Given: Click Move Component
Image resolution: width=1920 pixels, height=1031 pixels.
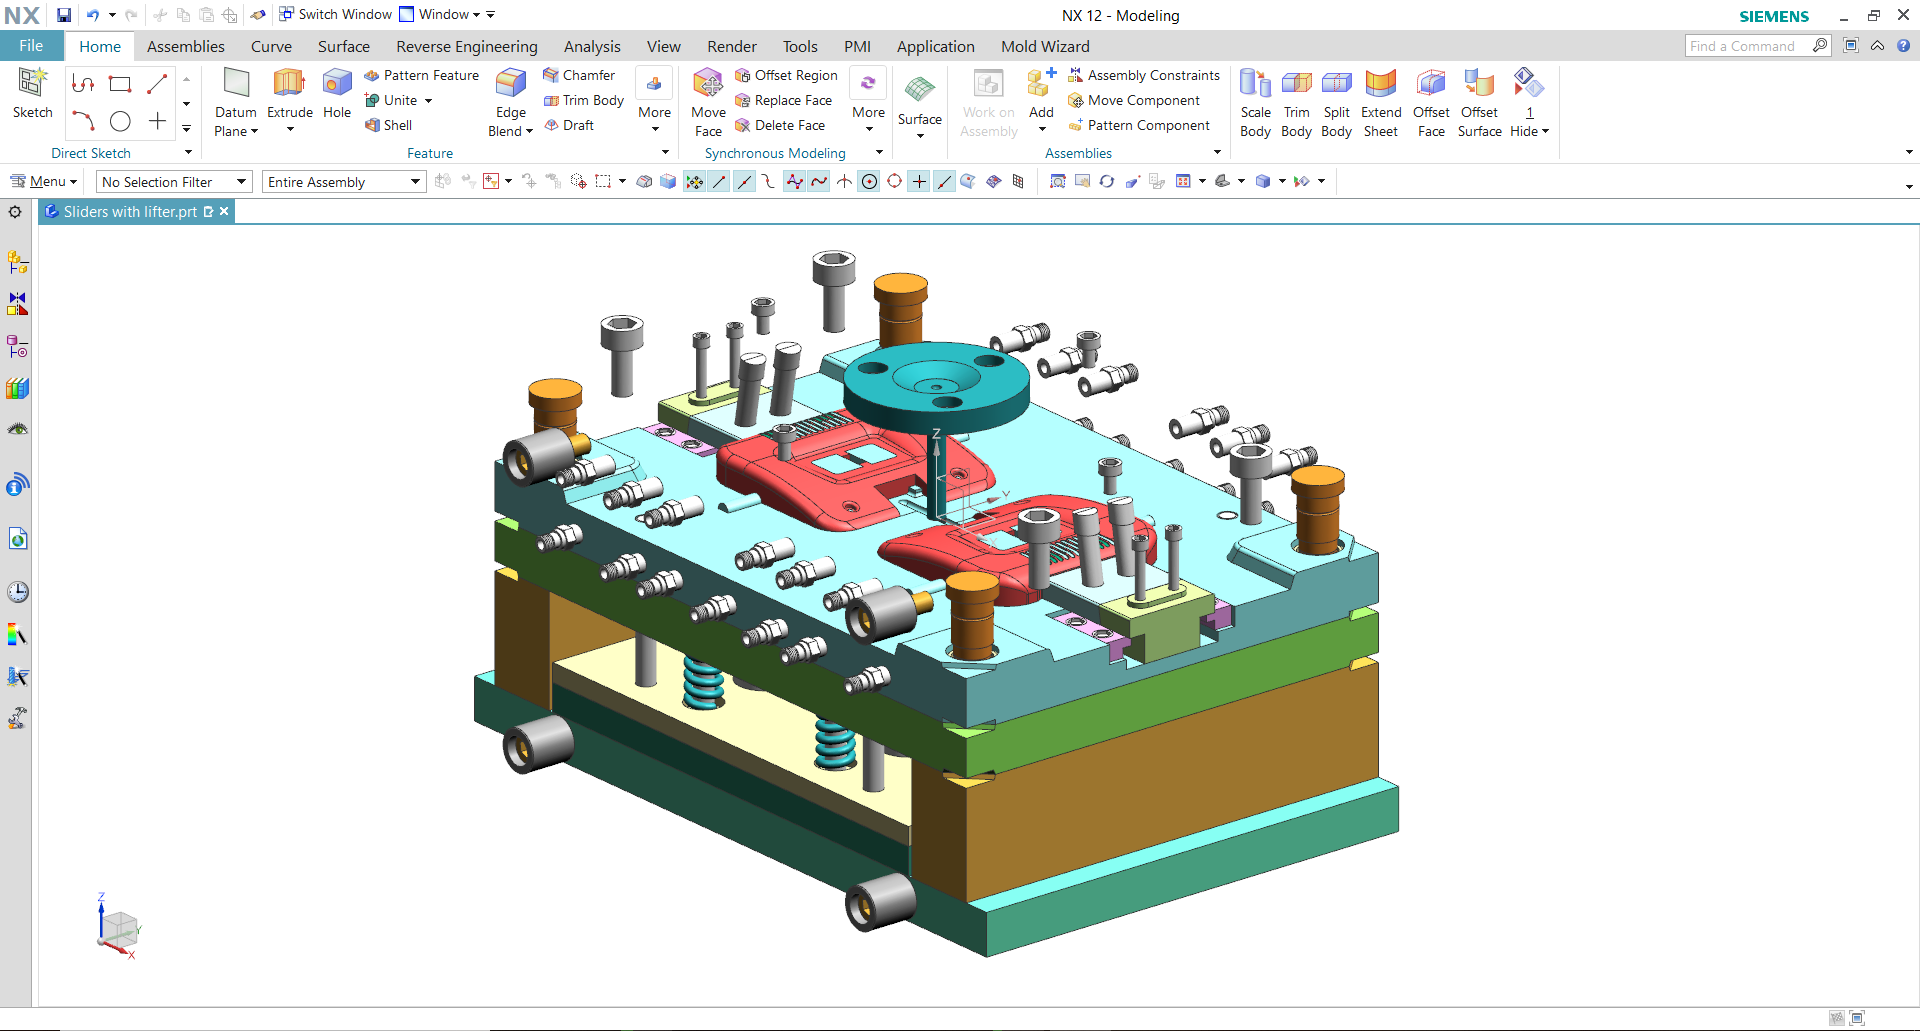Looking at the screenshot, I should pos(1134,100).
